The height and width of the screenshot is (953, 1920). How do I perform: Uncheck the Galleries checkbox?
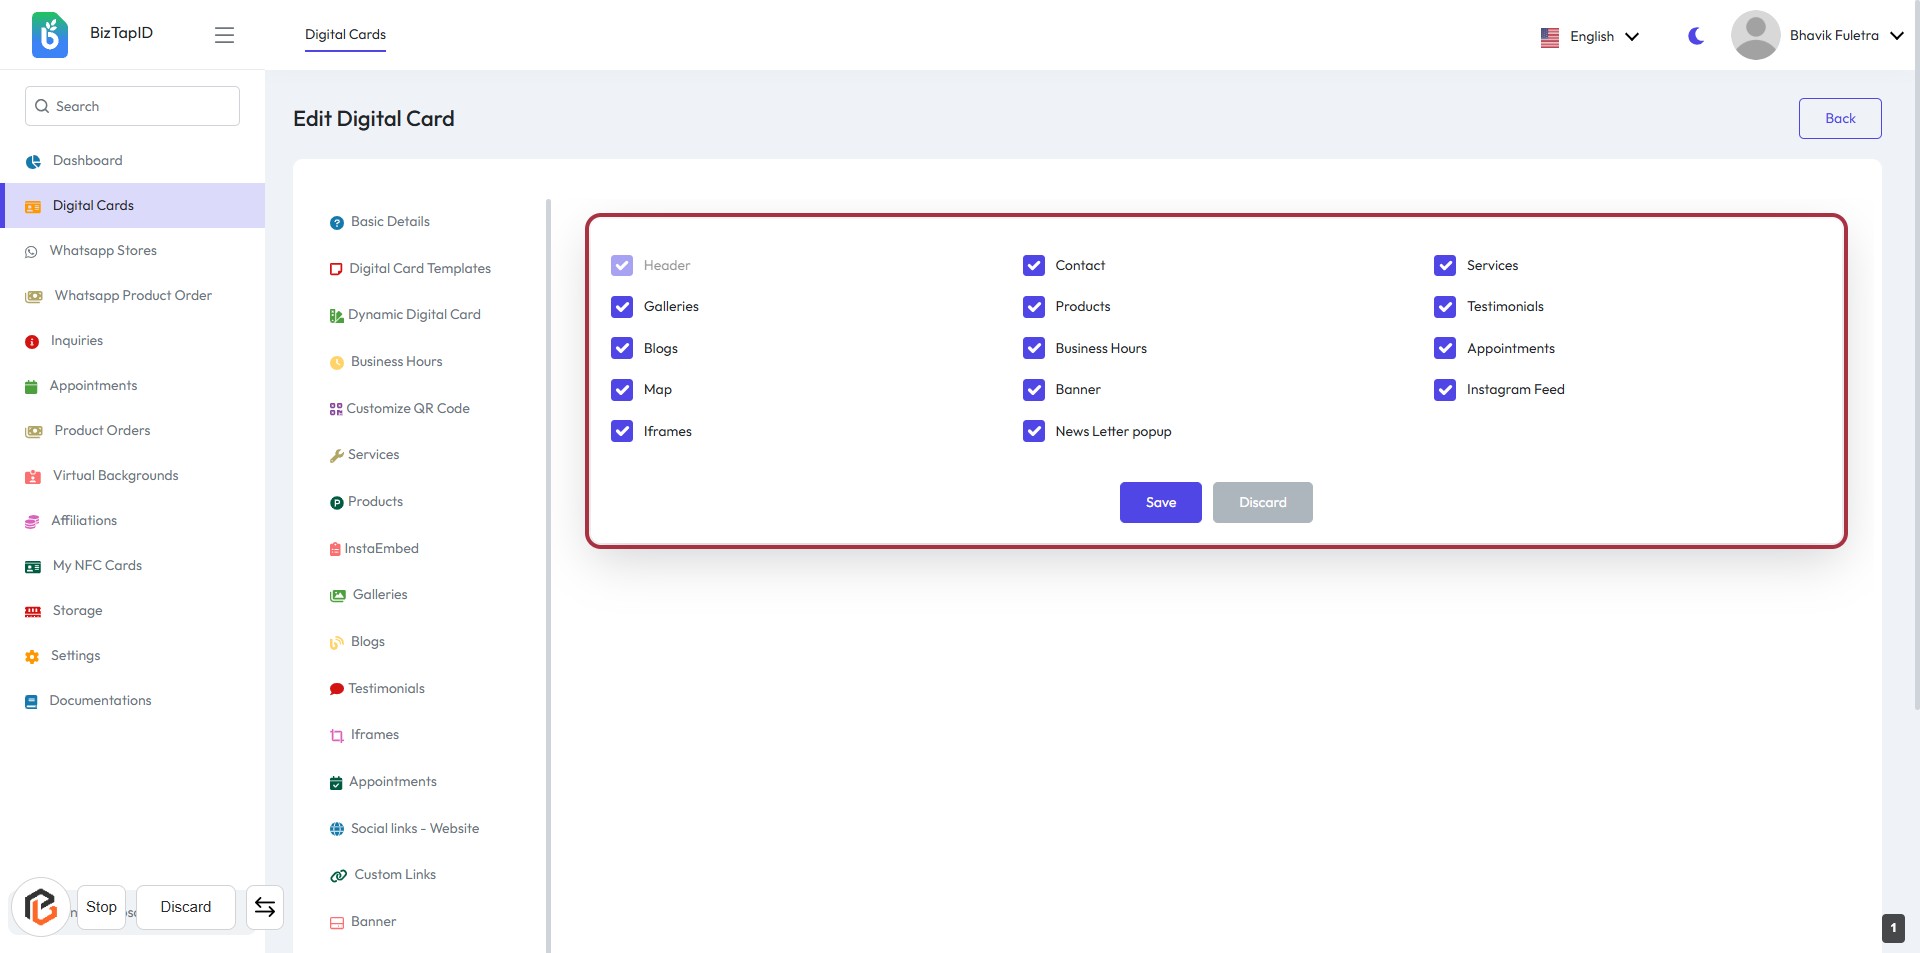tap(622, 307)
